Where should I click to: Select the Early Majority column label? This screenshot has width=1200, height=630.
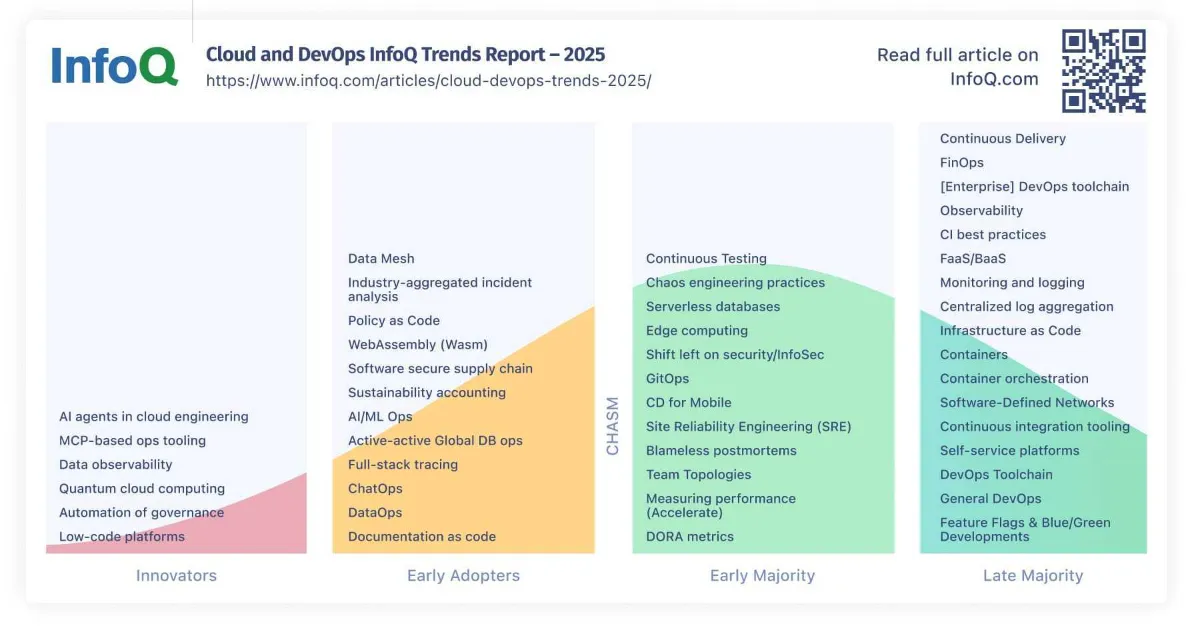click(762, 575)
